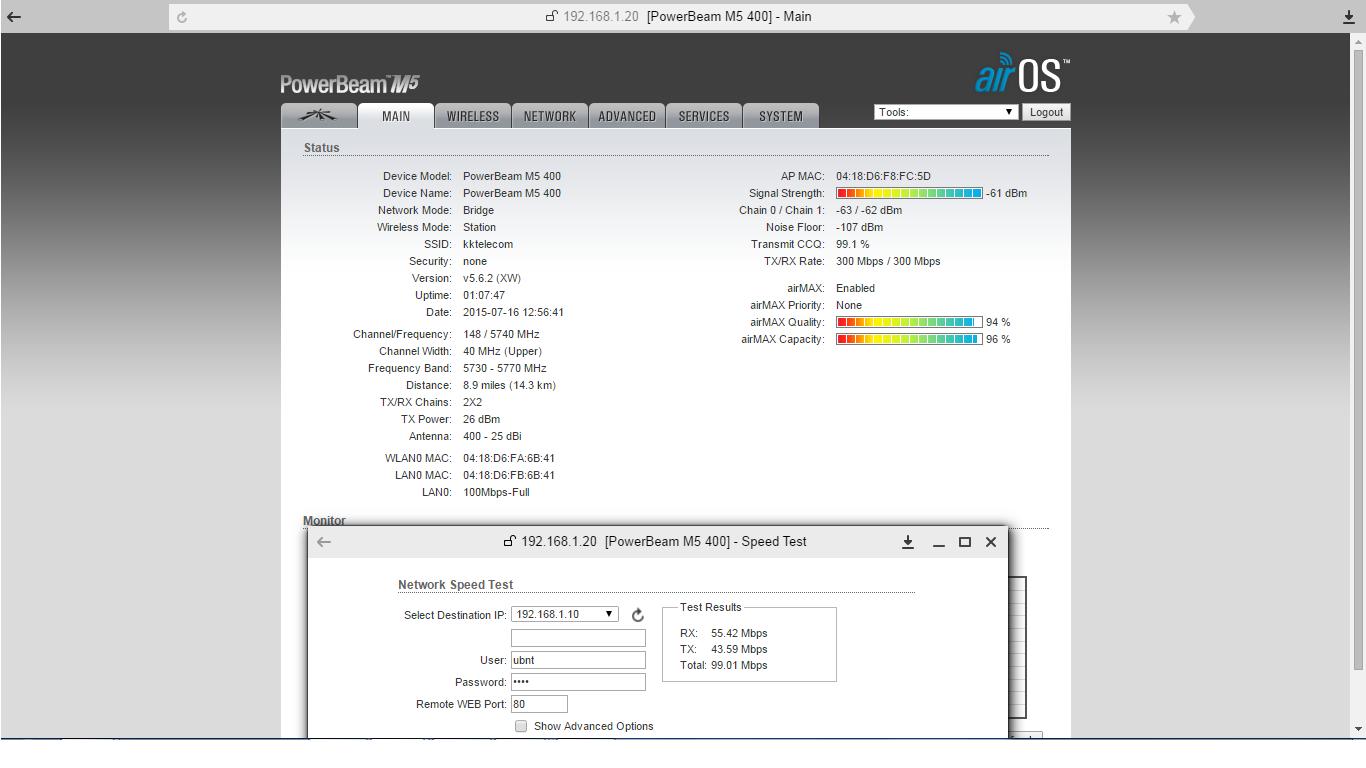Open the SYSTEM tab
The width and height of the screenshot is (1366, 768).
(x=781, y=116)
